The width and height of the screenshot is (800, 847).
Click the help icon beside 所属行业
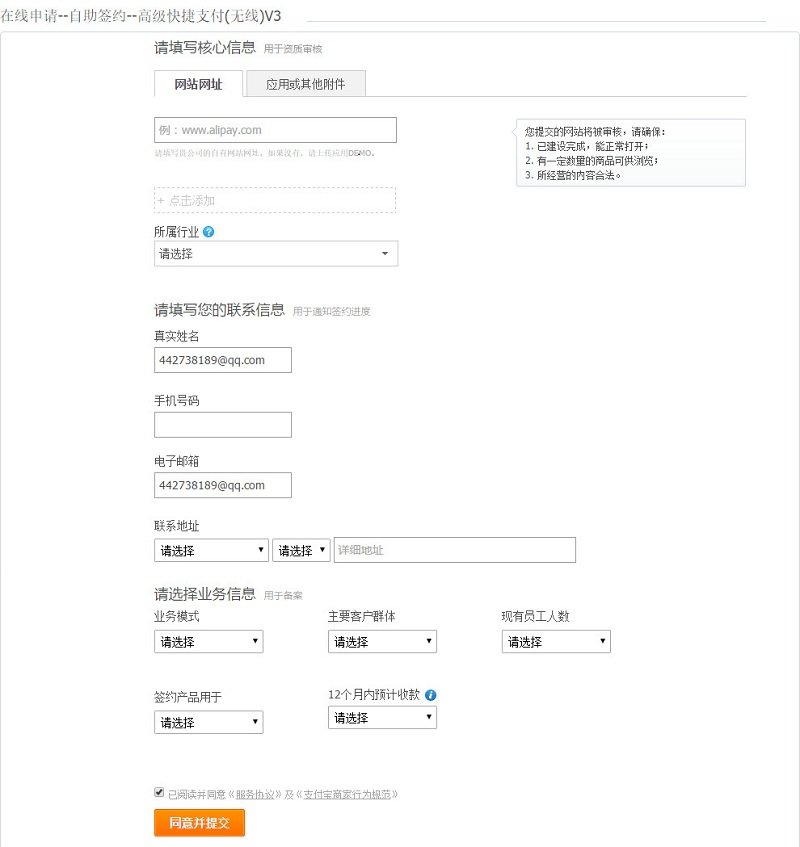tap(209, 232)
